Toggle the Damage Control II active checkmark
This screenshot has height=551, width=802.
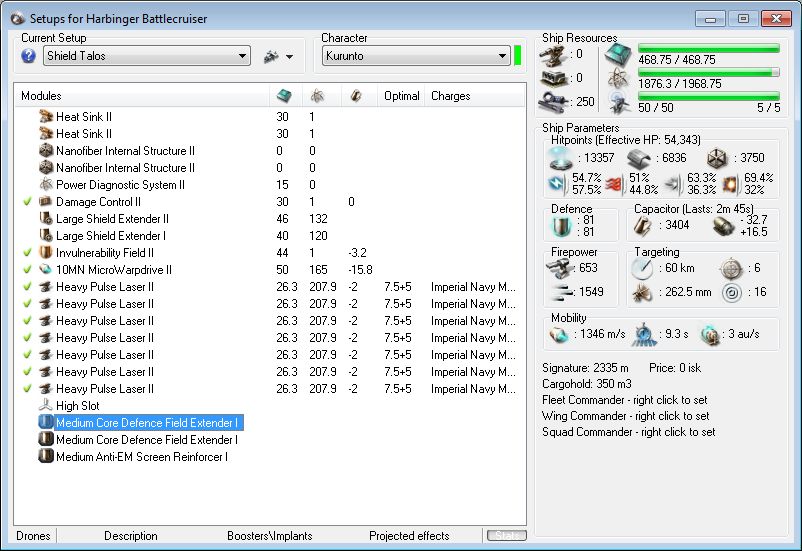point(28,202)
